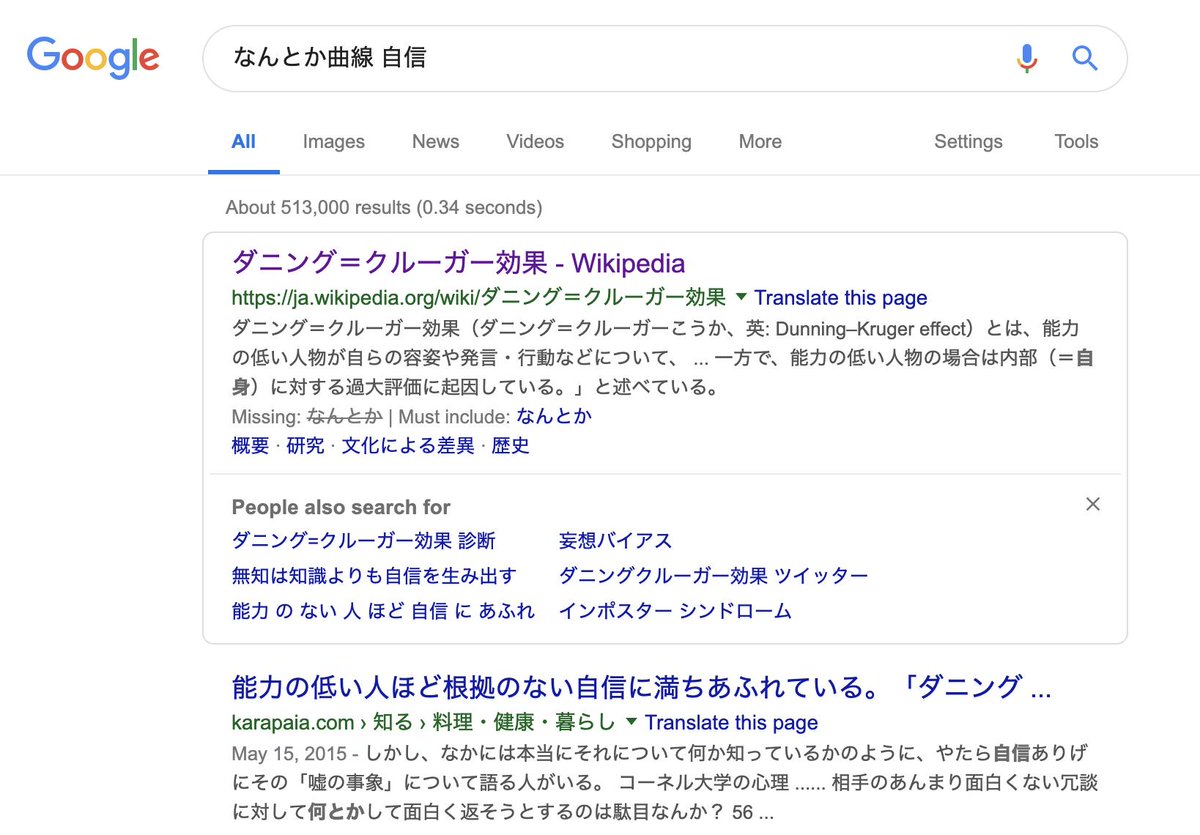This screenshot has height=835, width=1200.
Task: Click the struck-through なんとか after Missing
Action: pos(345,417)
